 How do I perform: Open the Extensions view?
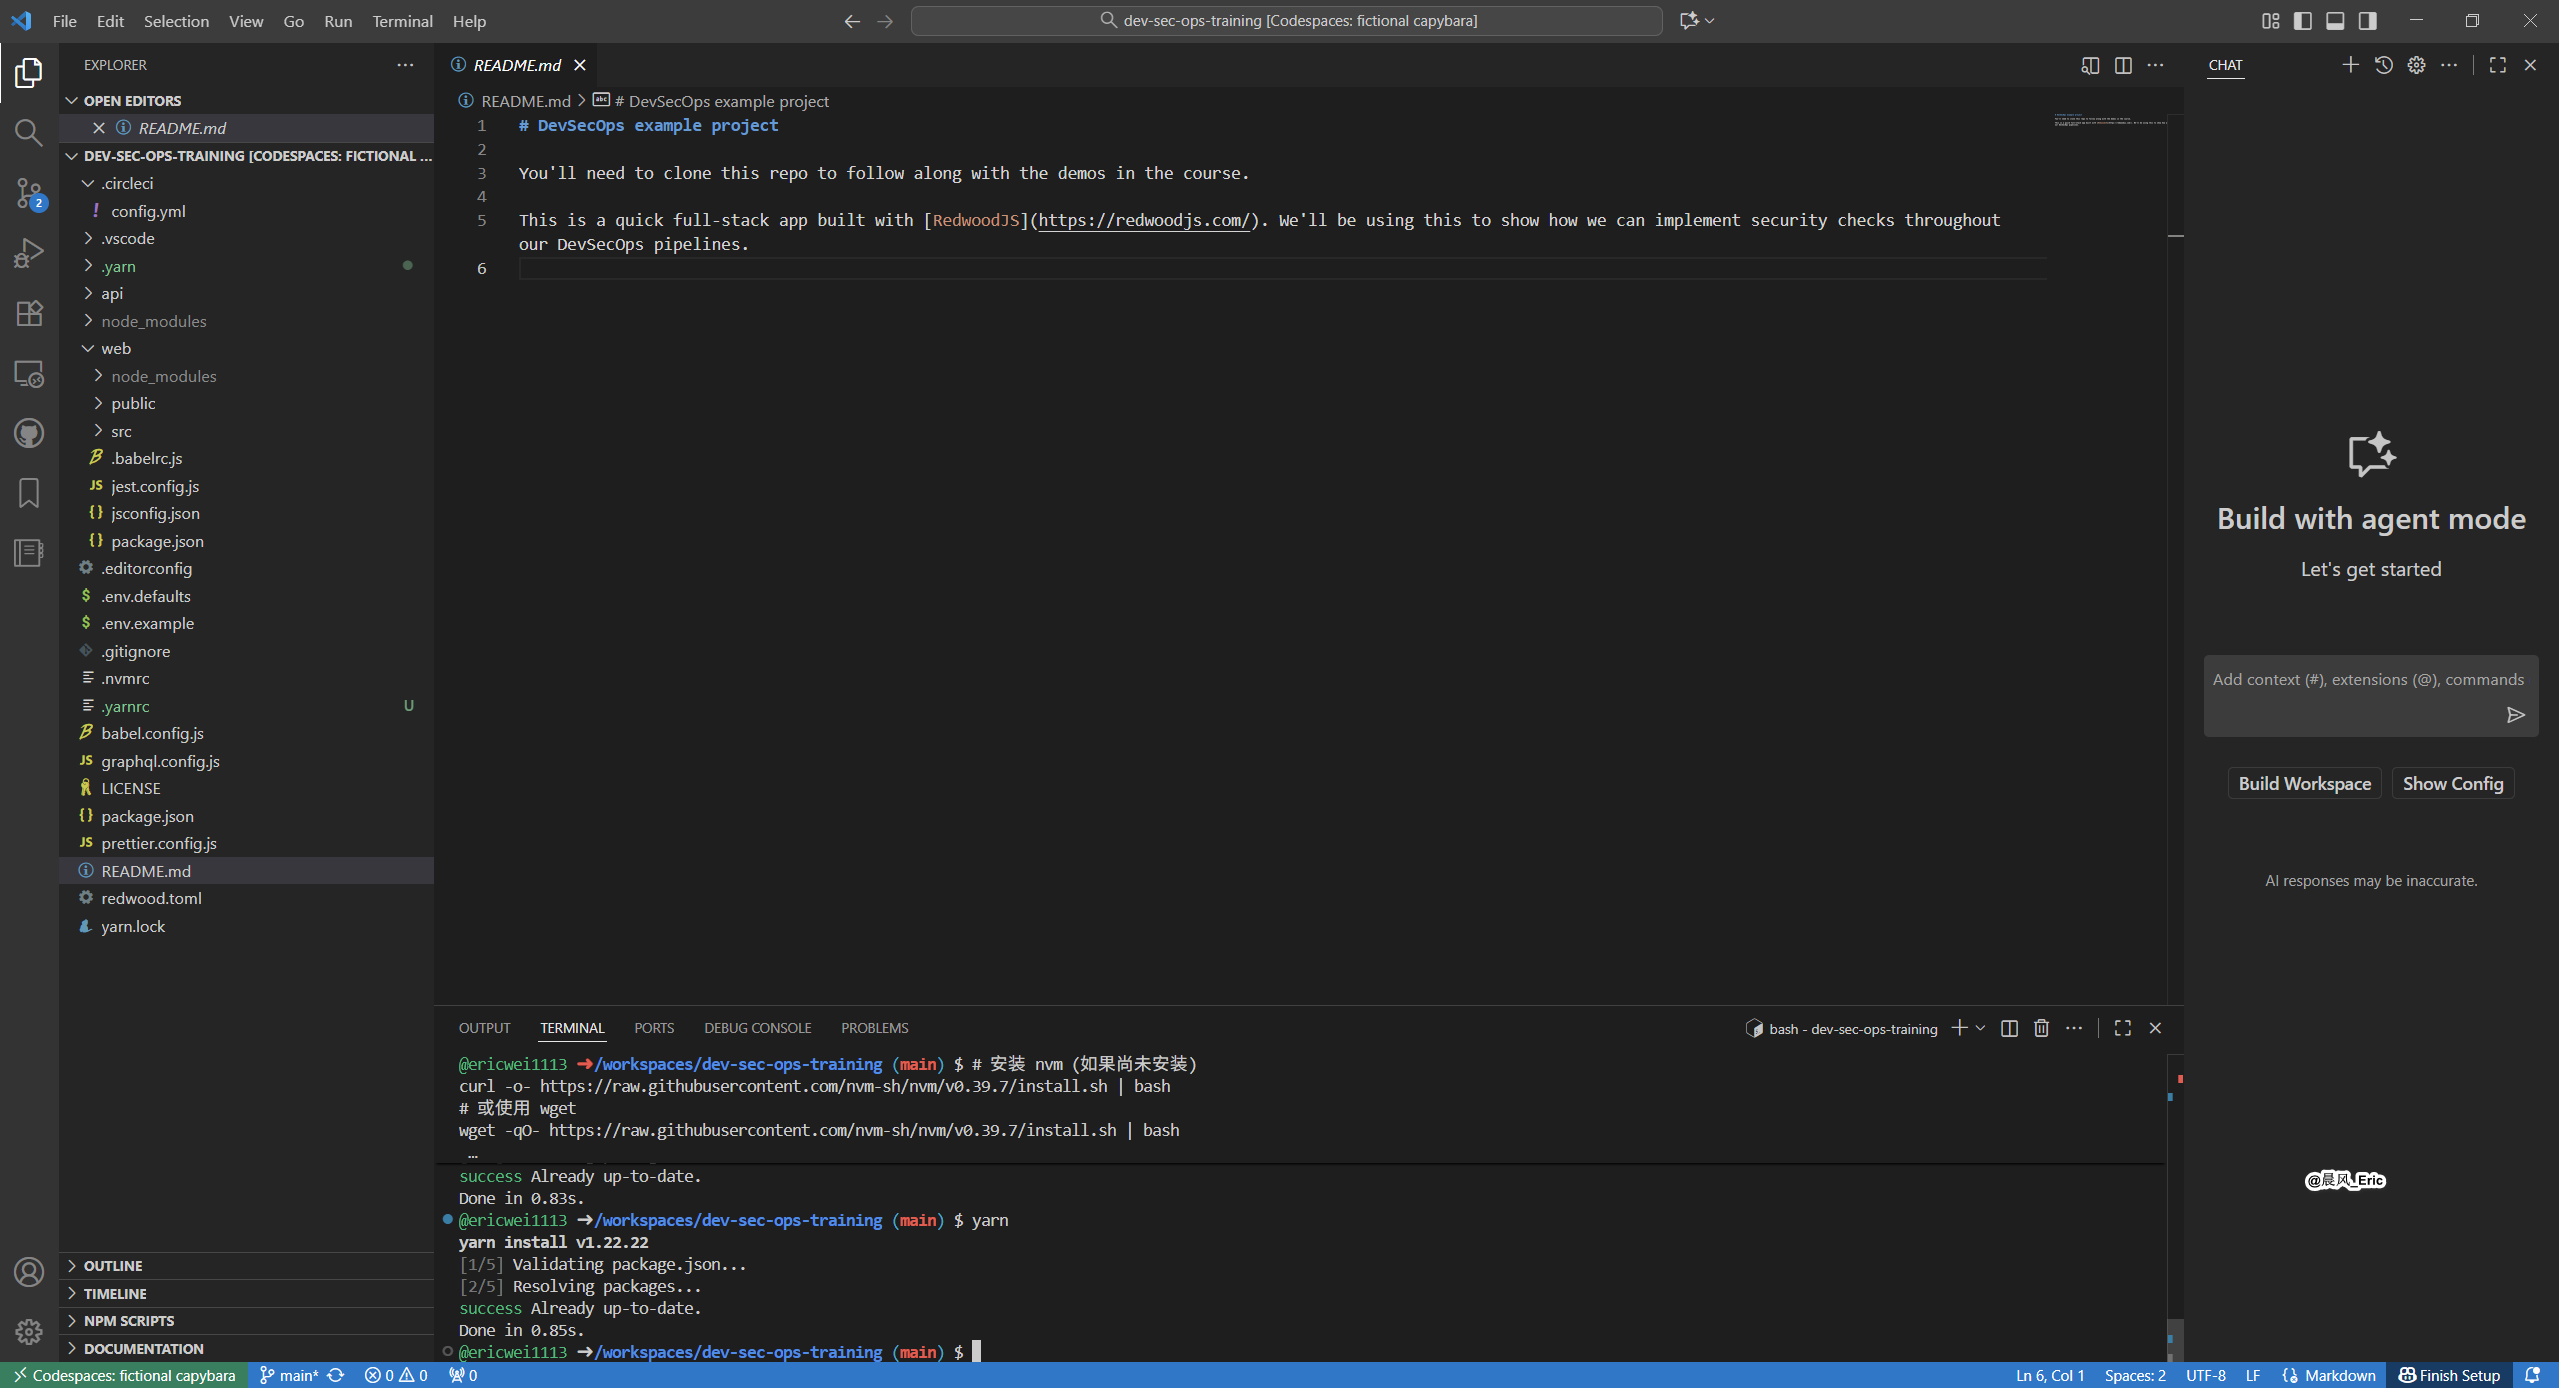(x=28, y=313)
